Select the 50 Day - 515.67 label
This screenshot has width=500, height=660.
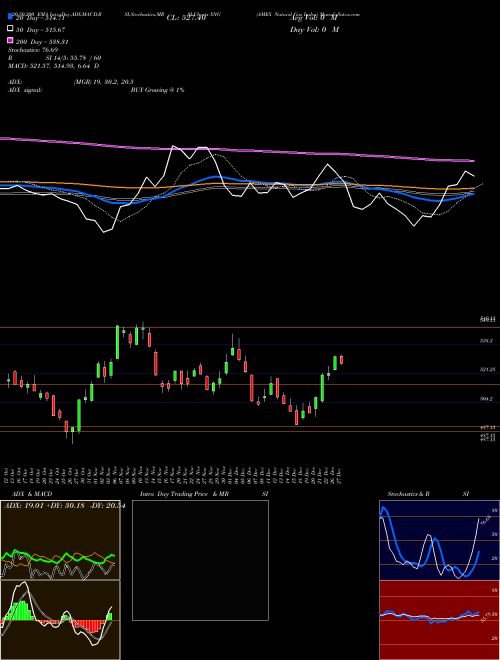(x=40, y=30)
